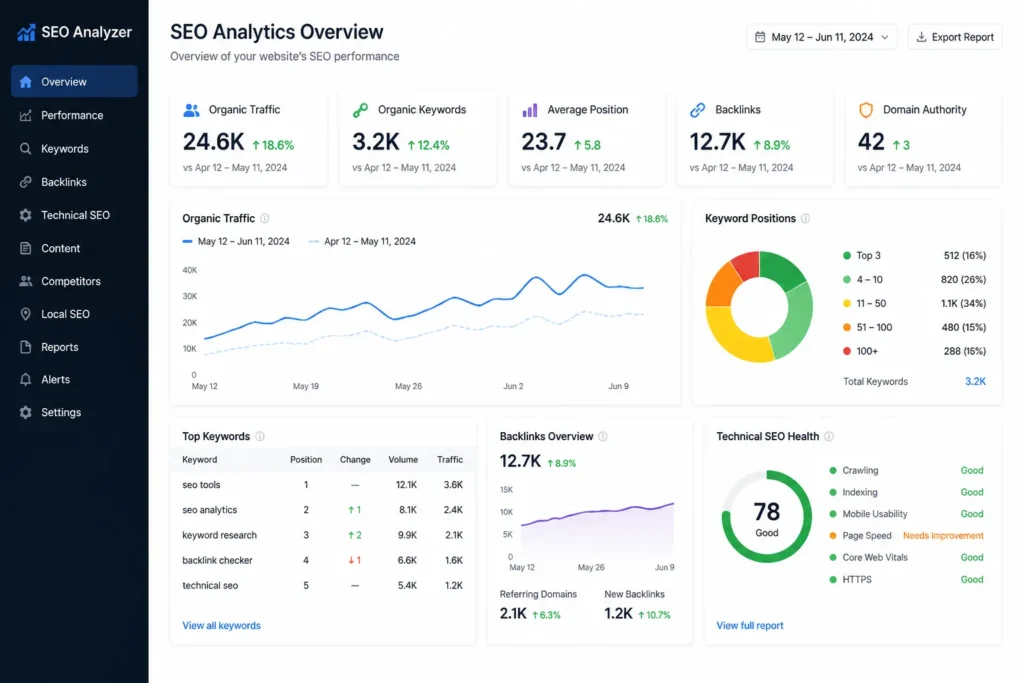Click the info icon beside Keyword Positions
The image size is (1024, 683).
coord(805,218)
